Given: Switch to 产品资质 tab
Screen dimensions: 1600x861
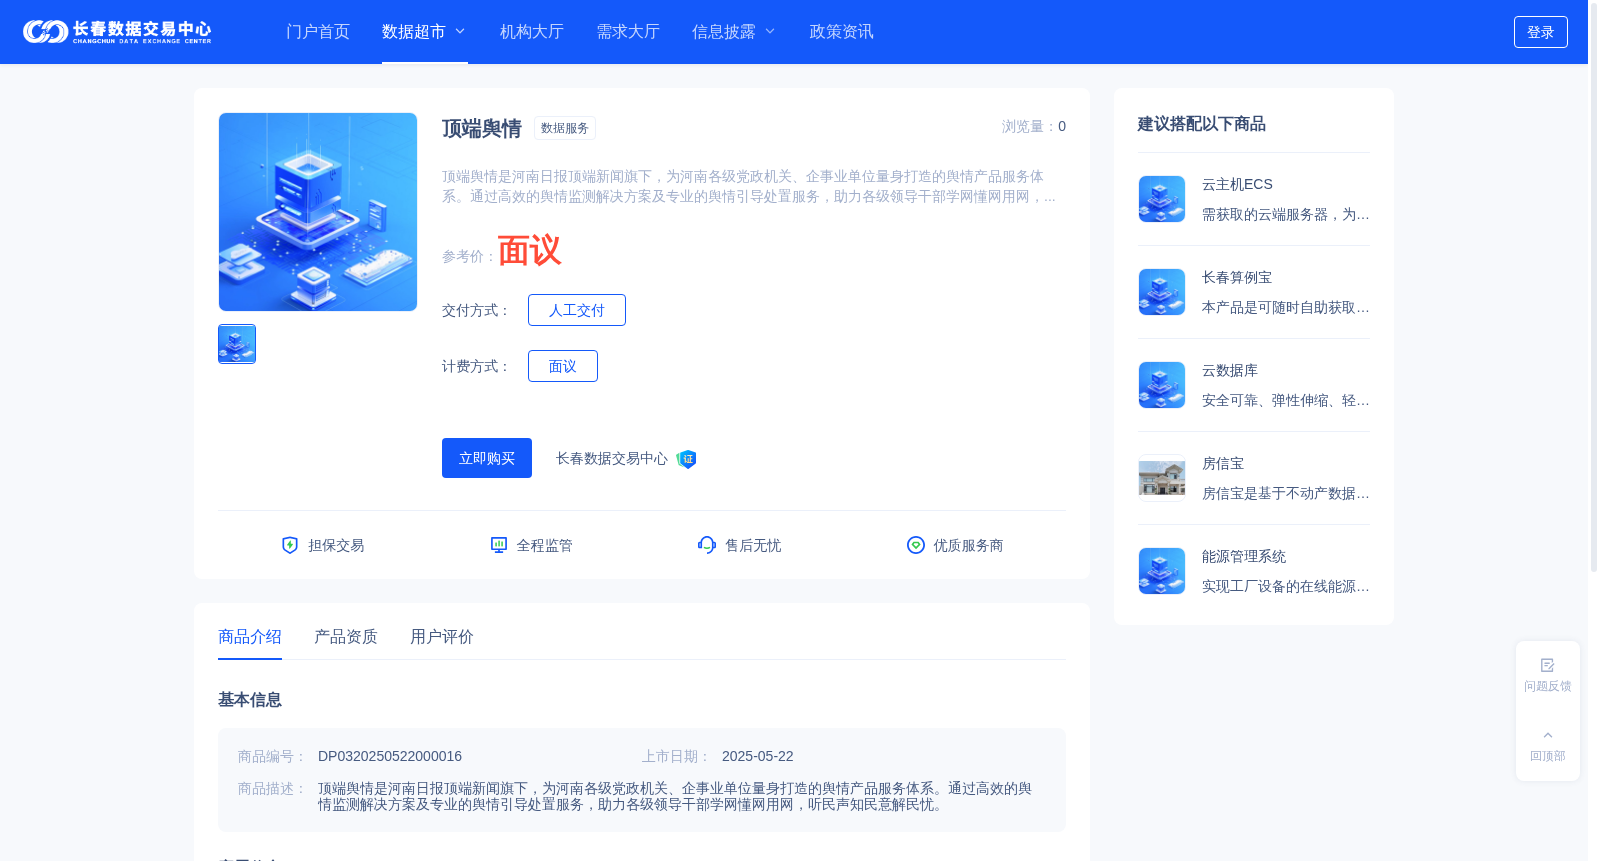Looking at the screenshot, I should [346, 637].
